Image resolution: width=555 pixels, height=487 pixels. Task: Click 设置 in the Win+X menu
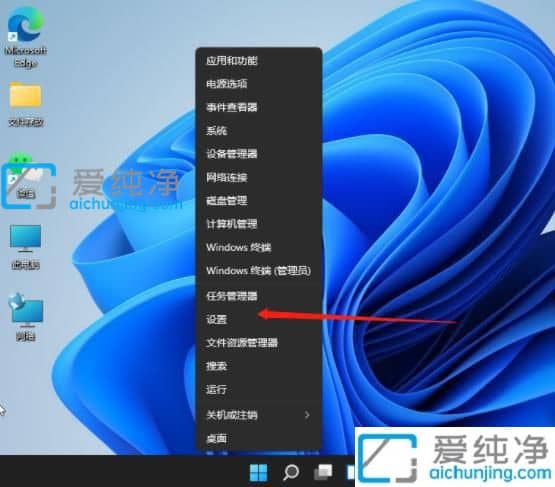coord(259,319)
